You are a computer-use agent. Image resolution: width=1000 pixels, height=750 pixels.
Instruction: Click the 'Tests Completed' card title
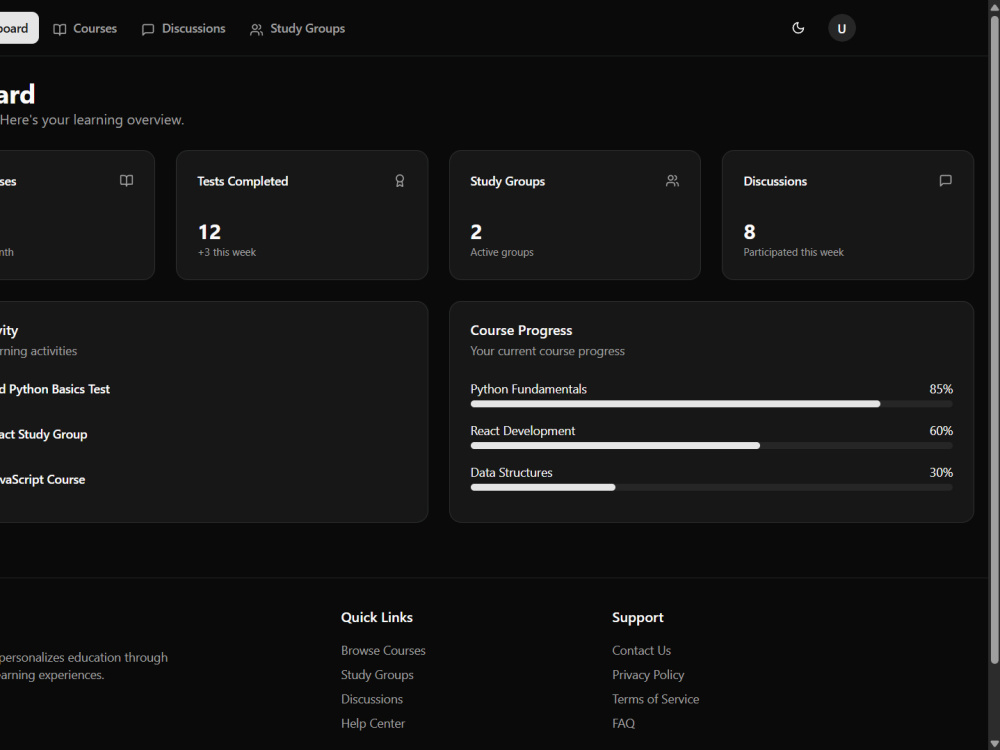pos(242,181)
